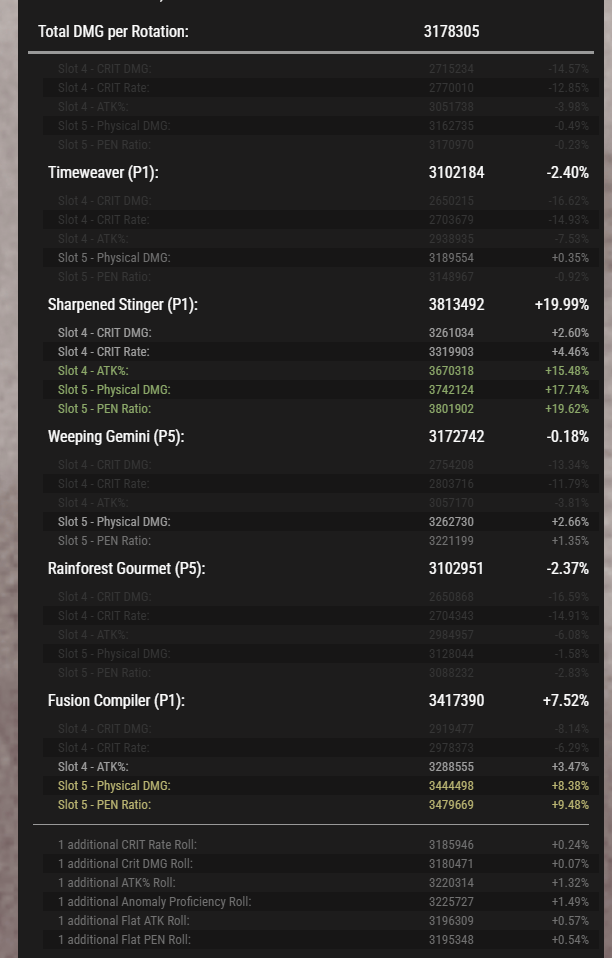Click the Sharpened Stinger (P1) heading

123,304
